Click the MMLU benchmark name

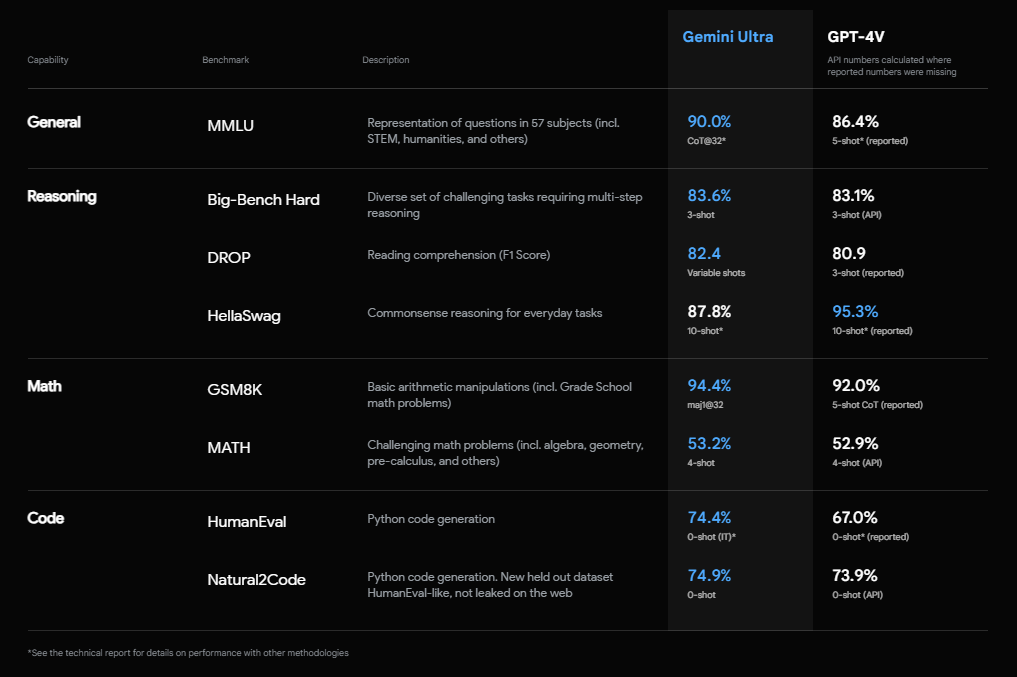coord(230,126)
